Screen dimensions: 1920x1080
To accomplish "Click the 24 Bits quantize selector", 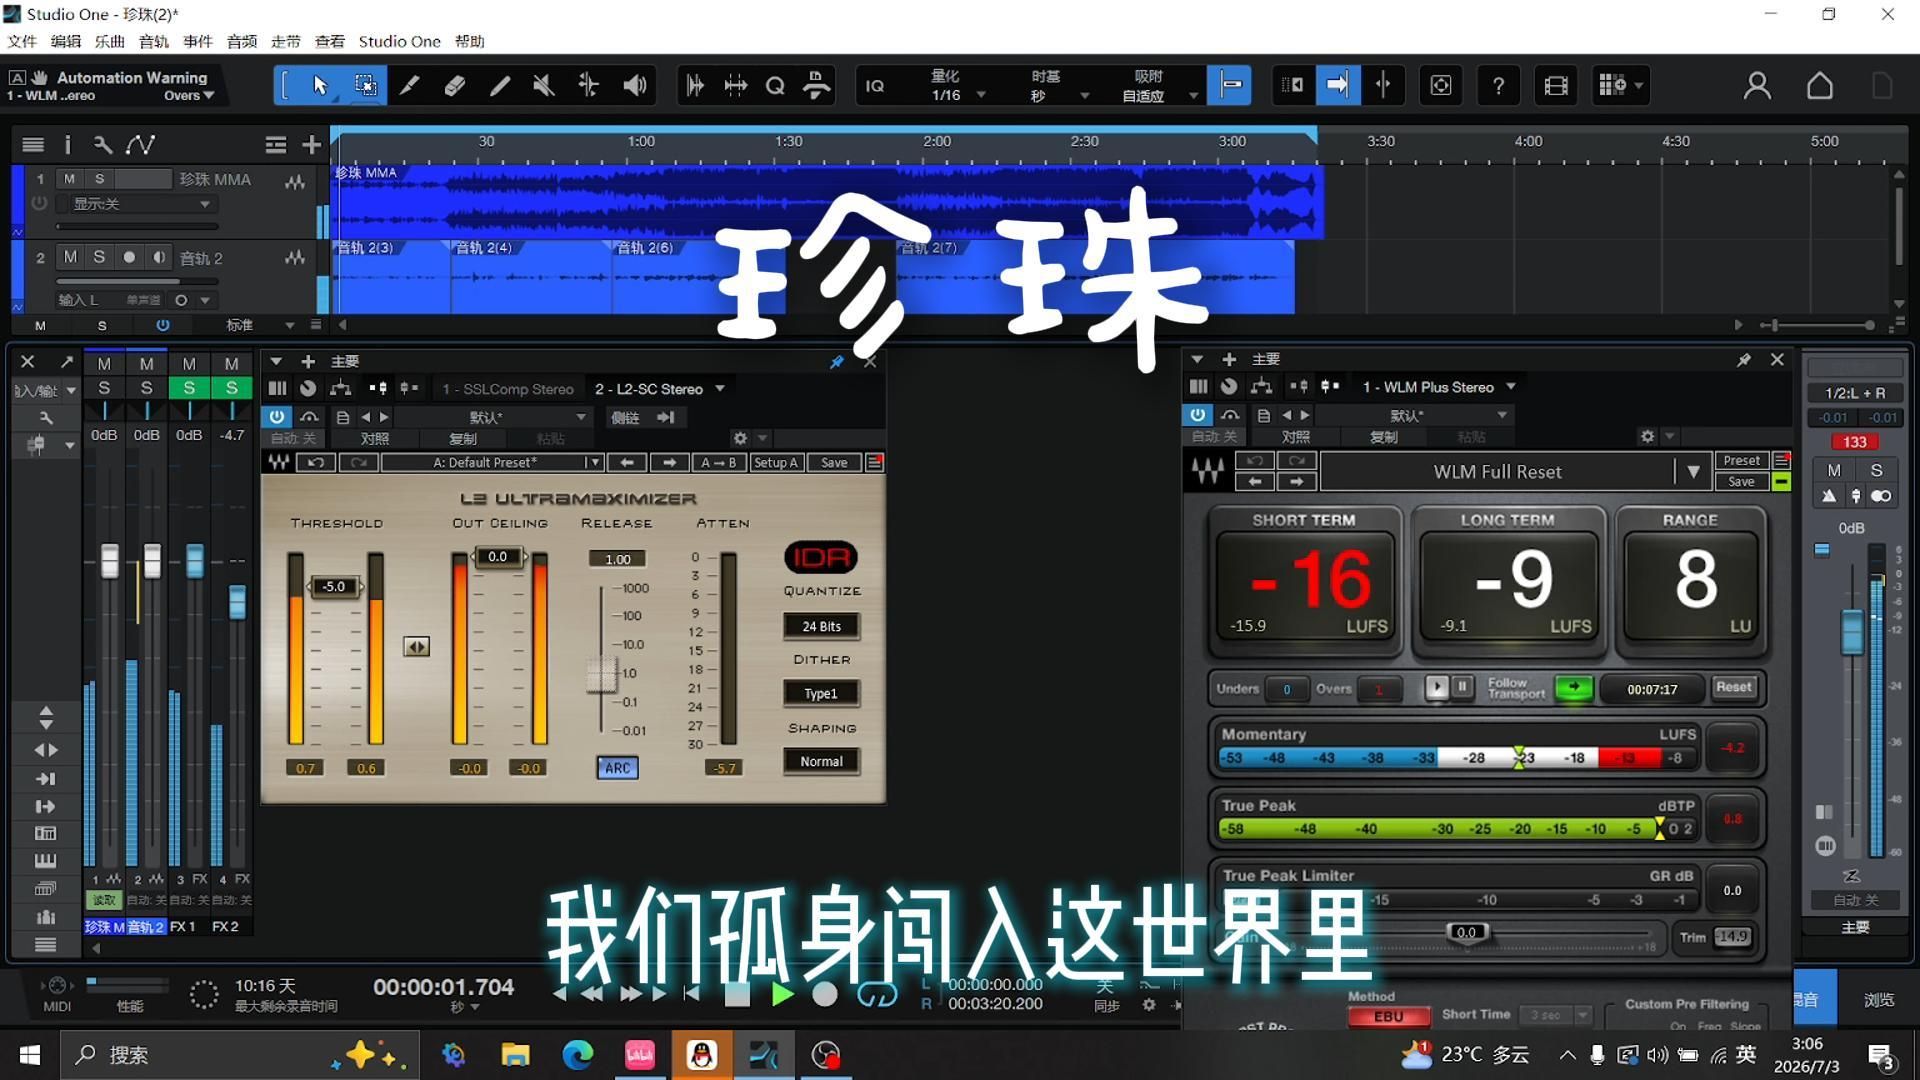I will pyautogui.click(x=821, y=626).
